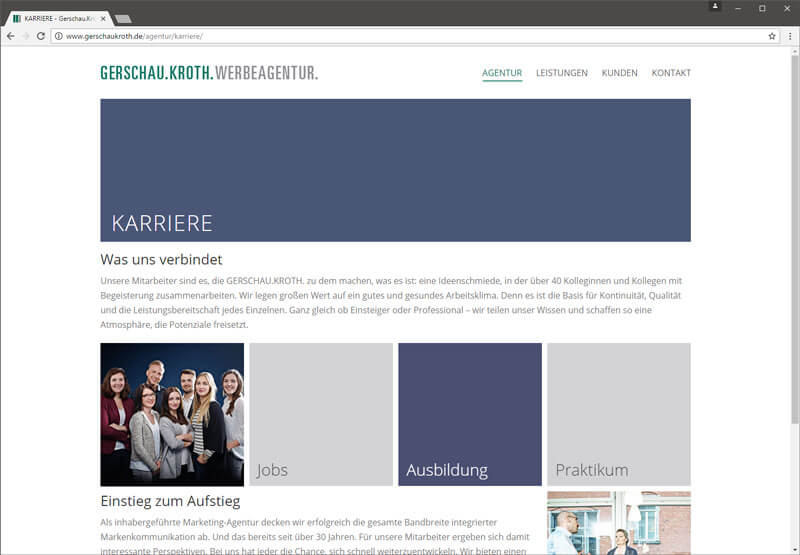Minimize the browser window
800x555 pixels.
(738, 8)
